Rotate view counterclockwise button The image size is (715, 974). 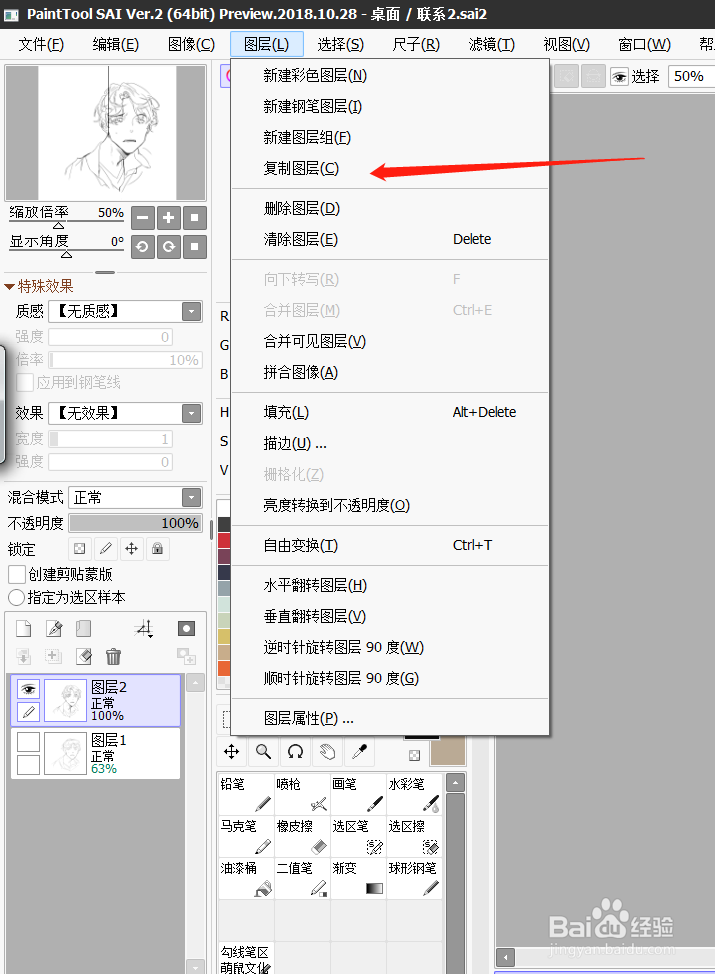pyautogui.click(x=142, y=247)
